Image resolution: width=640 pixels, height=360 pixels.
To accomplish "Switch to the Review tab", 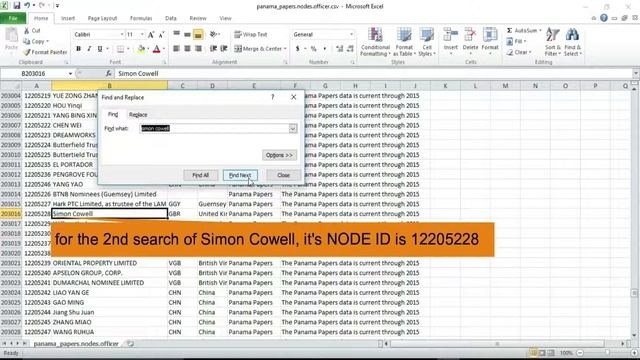I will (198, 18).
